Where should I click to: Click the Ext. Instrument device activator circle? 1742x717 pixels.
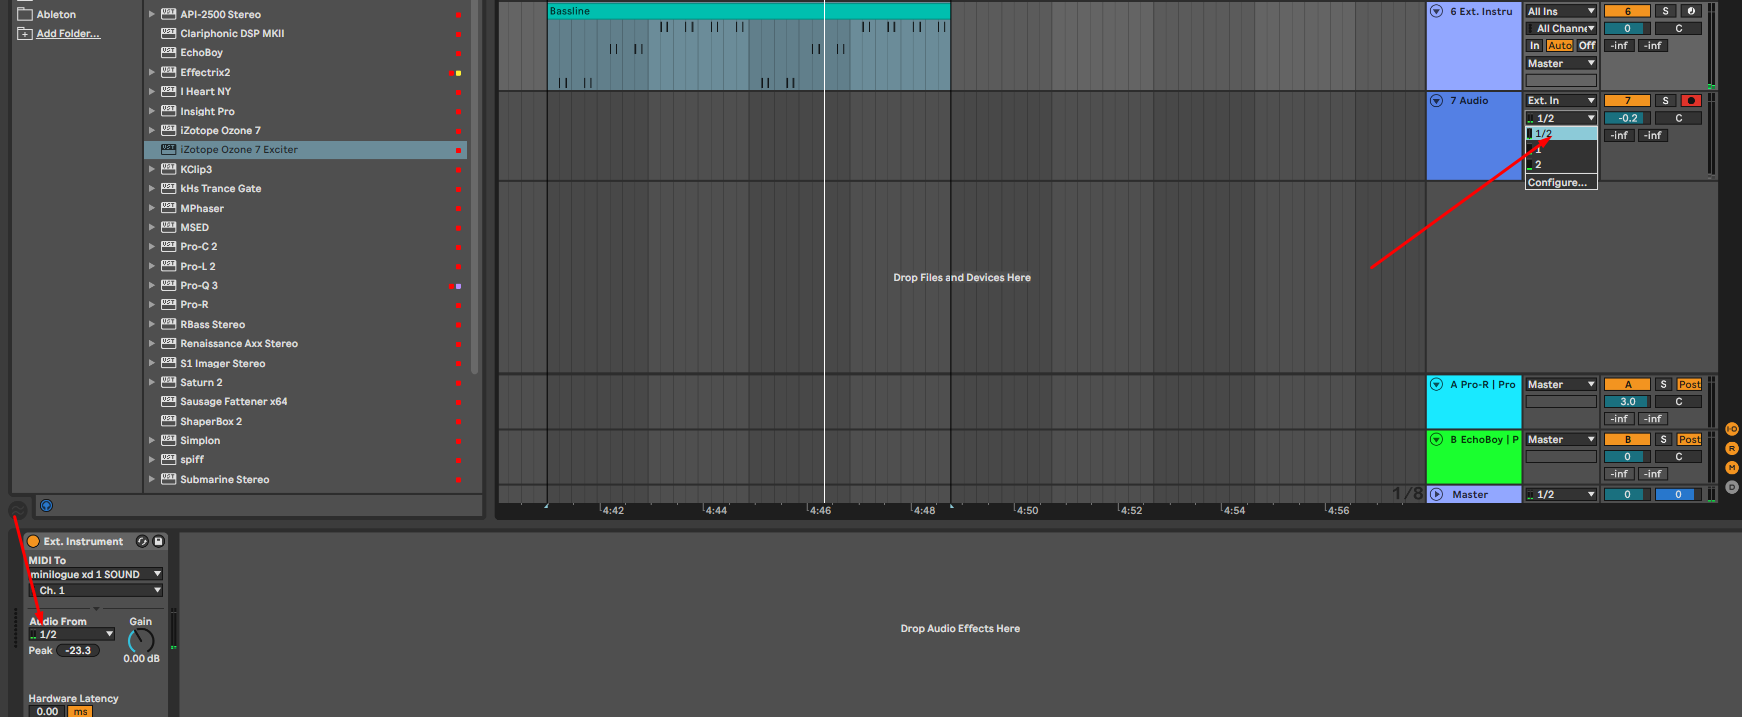[x=33, y=542]
